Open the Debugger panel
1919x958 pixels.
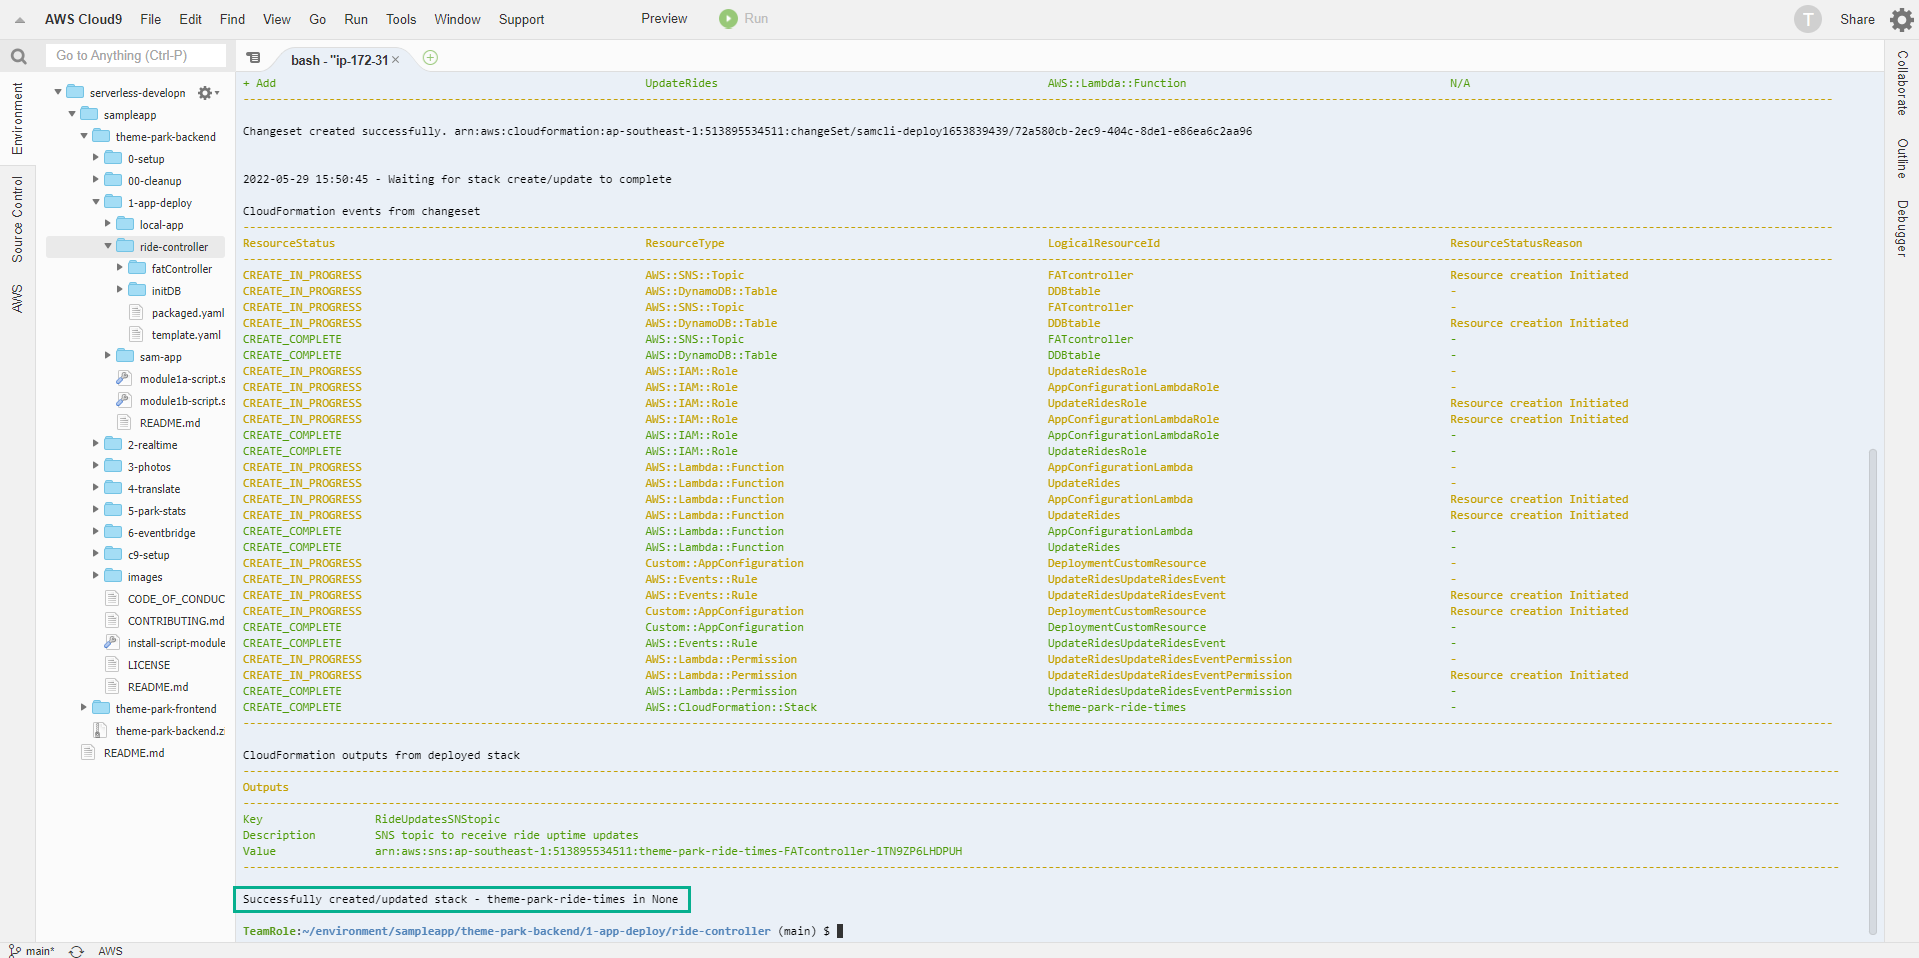[1902, 228]
